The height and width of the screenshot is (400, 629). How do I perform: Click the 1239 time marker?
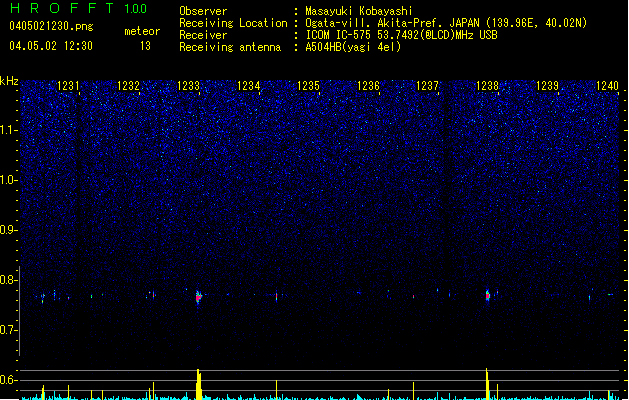coord(548,86)
